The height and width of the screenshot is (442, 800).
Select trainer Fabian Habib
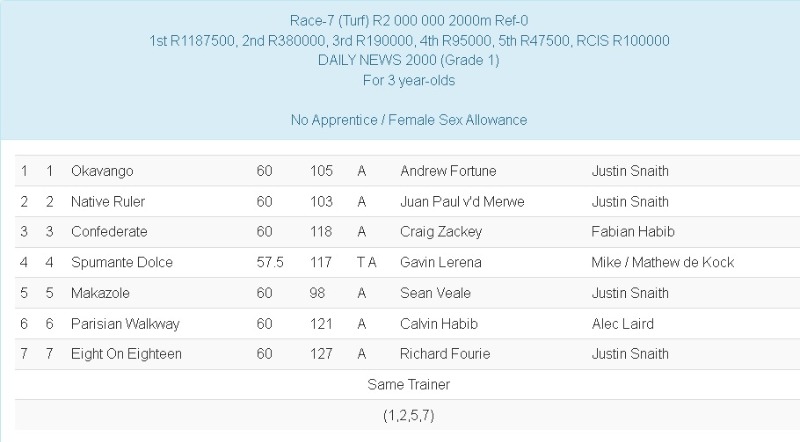coord(631,232)
